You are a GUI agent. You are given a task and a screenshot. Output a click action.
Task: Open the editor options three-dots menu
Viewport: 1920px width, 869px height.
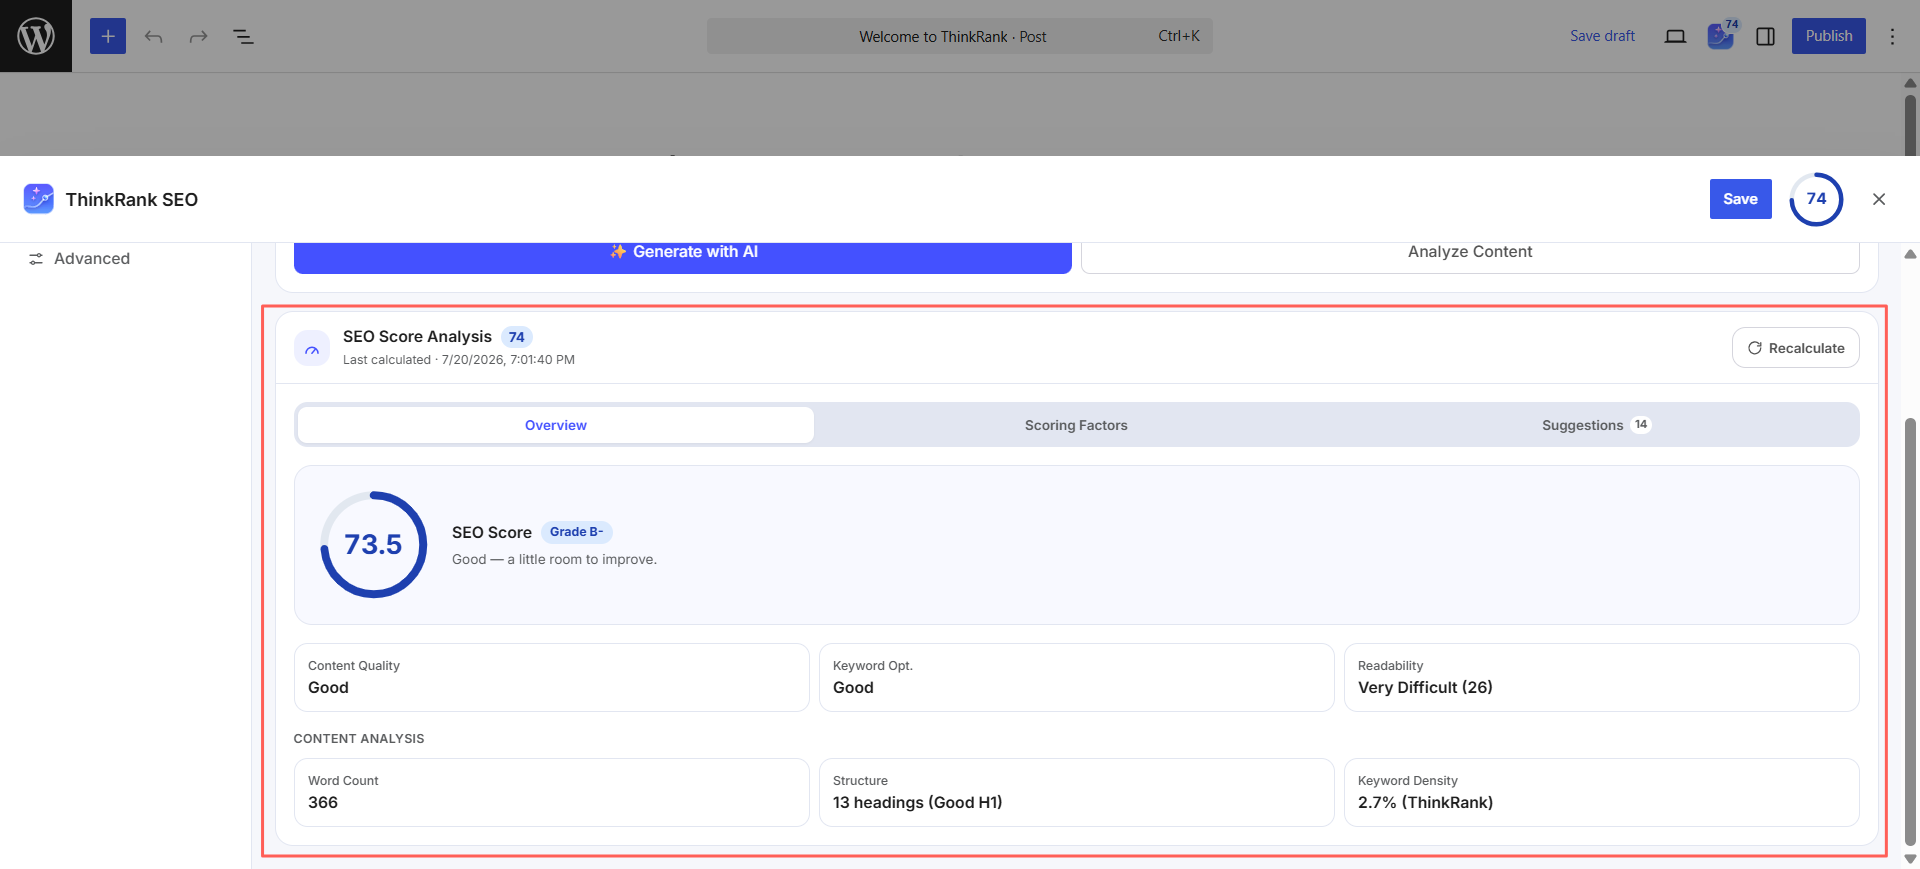point(1892,36)
